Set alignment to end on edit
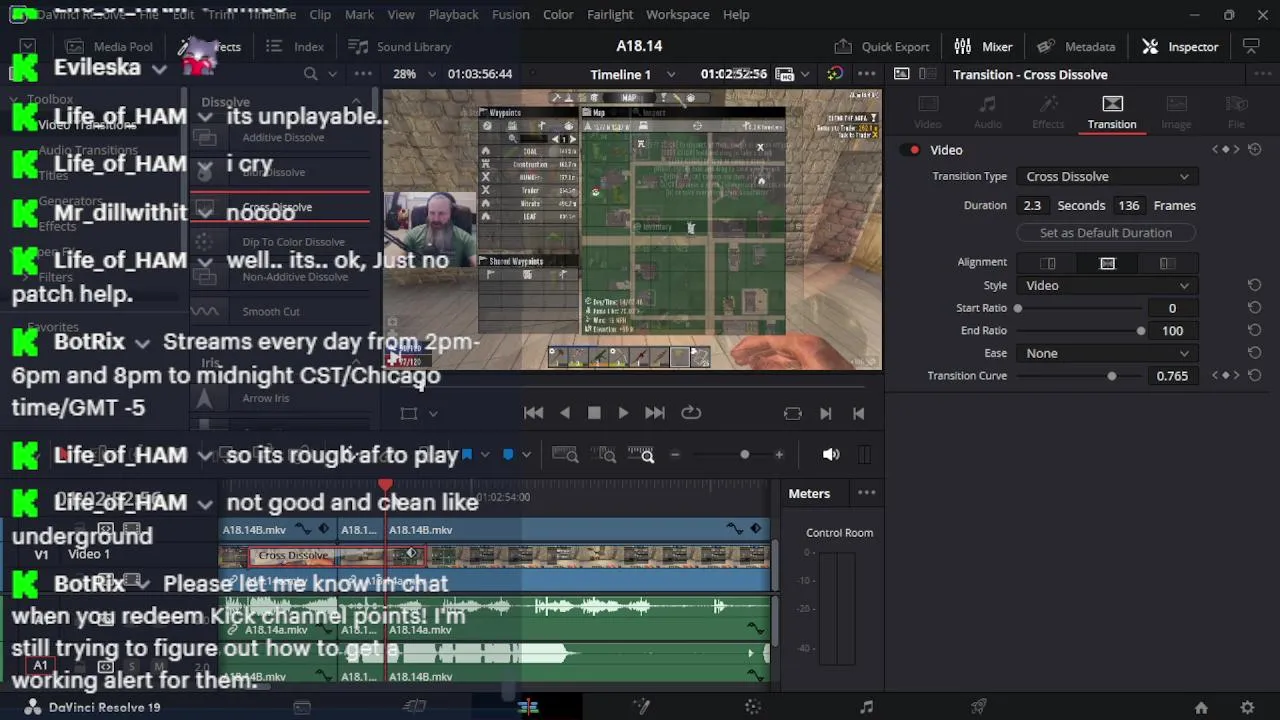Screen dimensions: 1280x720 tap(1048, 263)
